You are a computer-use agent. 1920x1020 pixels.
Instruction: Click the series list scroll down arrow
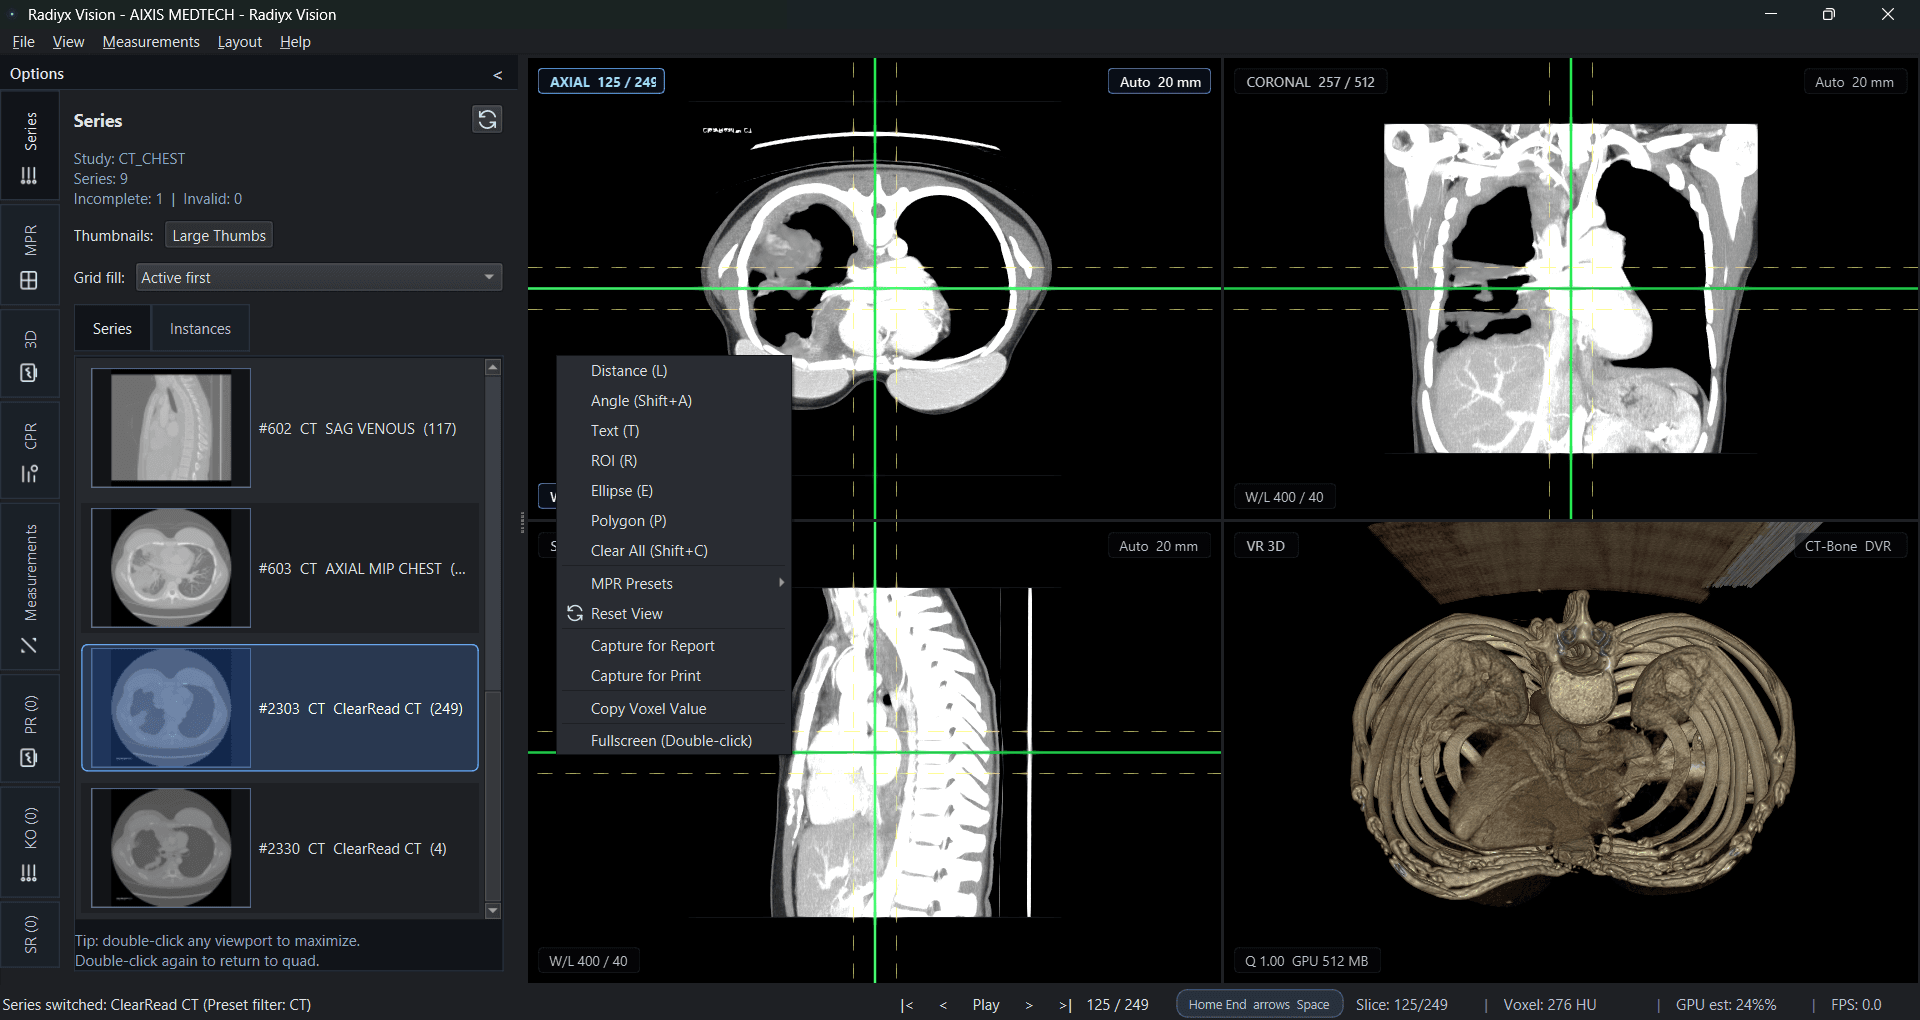tap(493, 911)
